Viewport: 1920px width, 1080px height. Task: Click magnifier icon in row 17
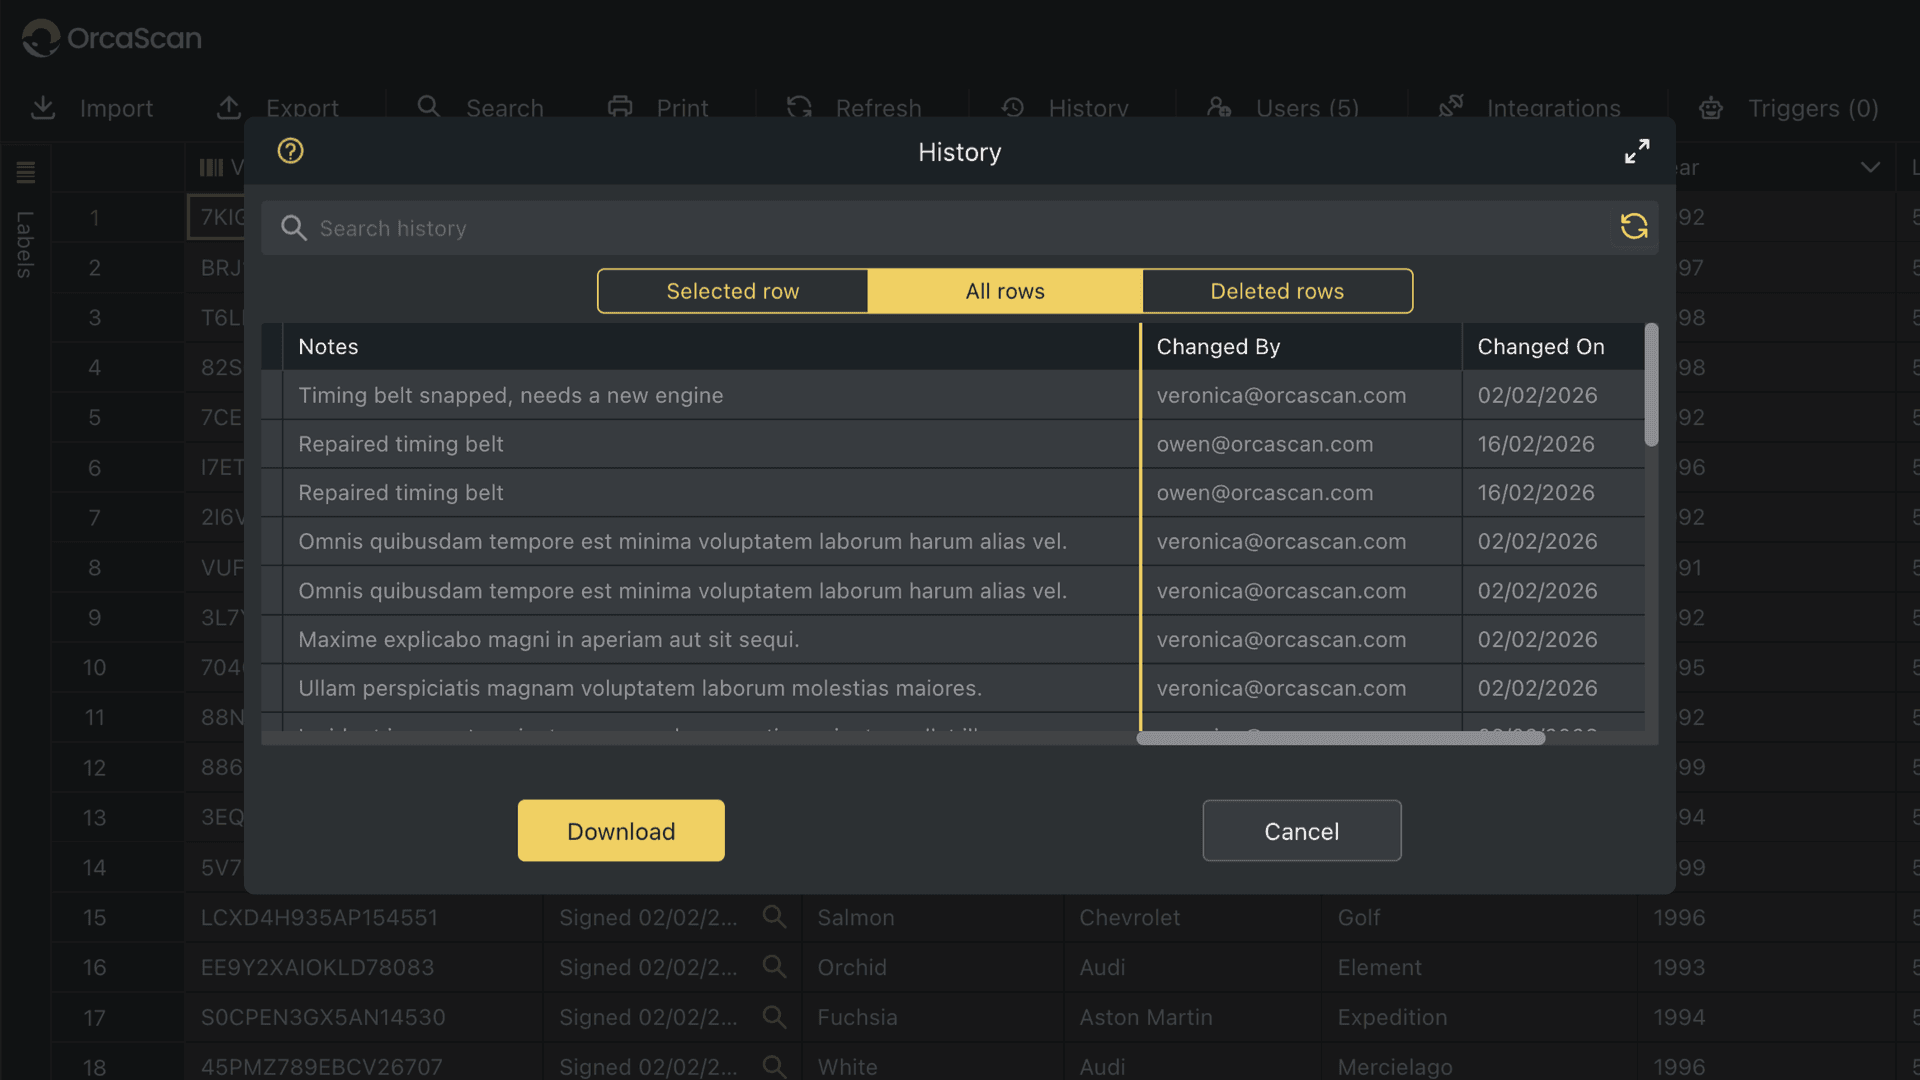click(774, 1017)
